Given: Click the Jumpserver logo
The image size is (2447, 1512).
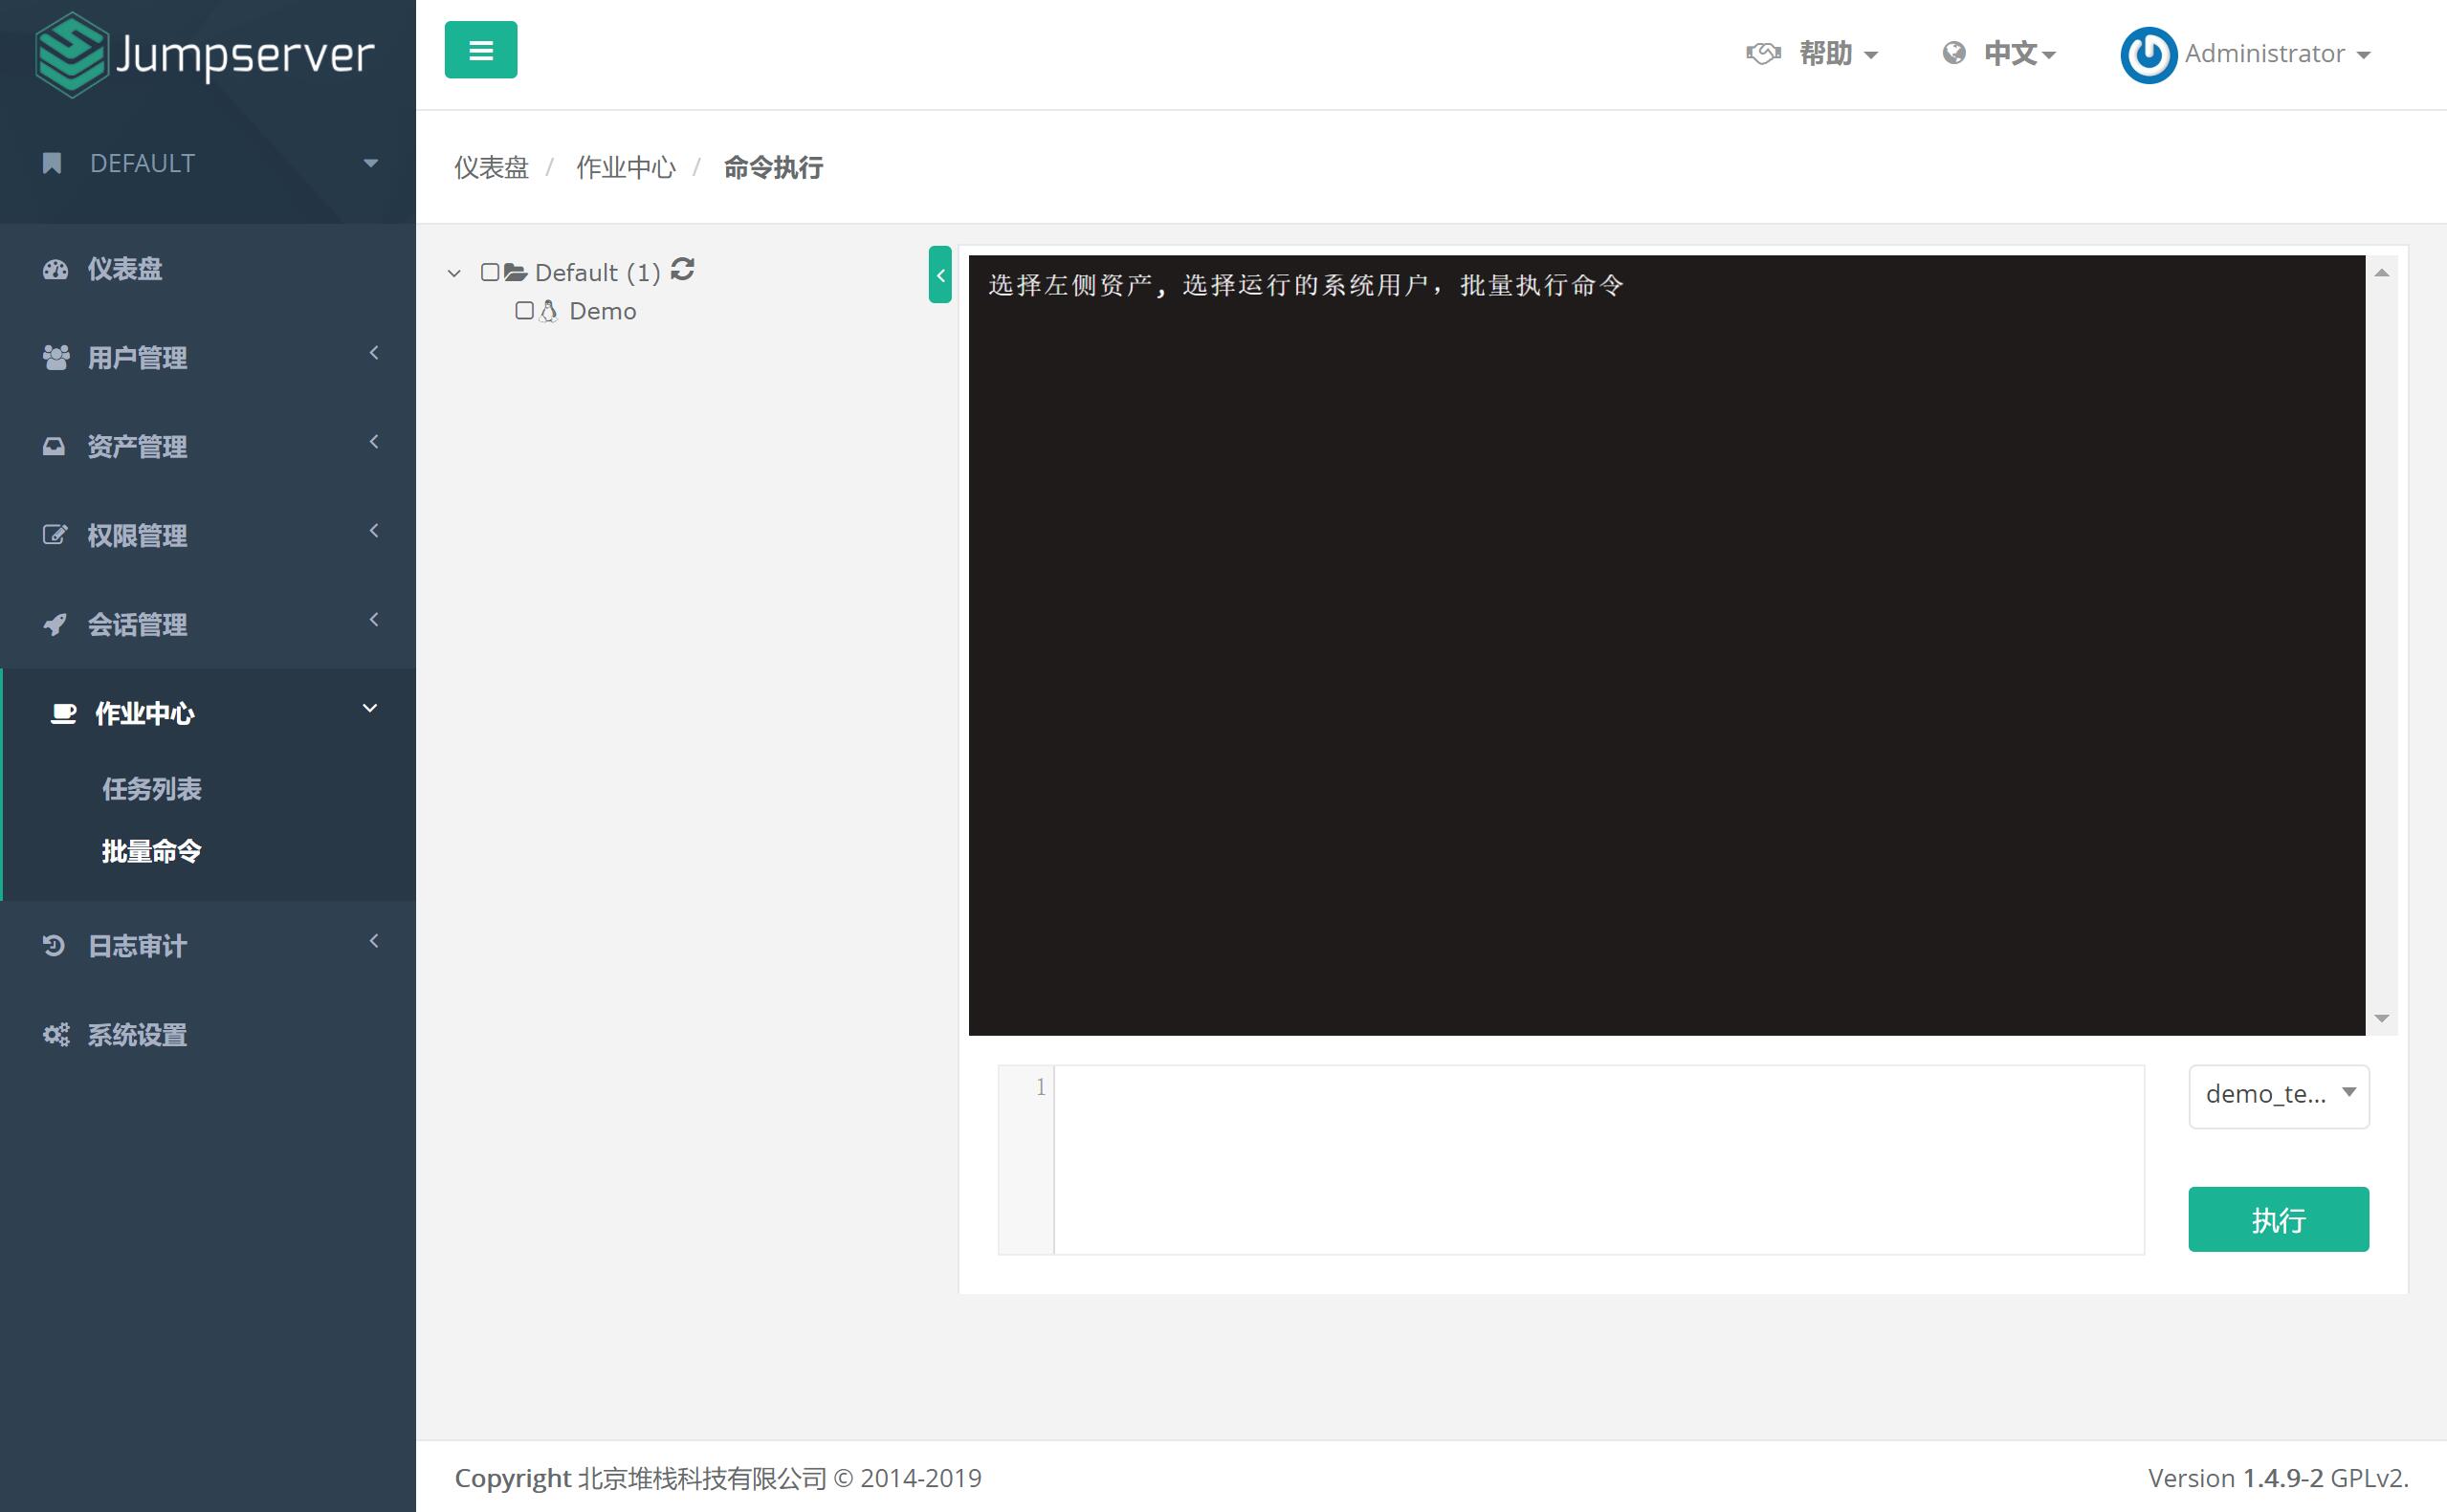Looking at the screenshot, I should click(205, 54).
